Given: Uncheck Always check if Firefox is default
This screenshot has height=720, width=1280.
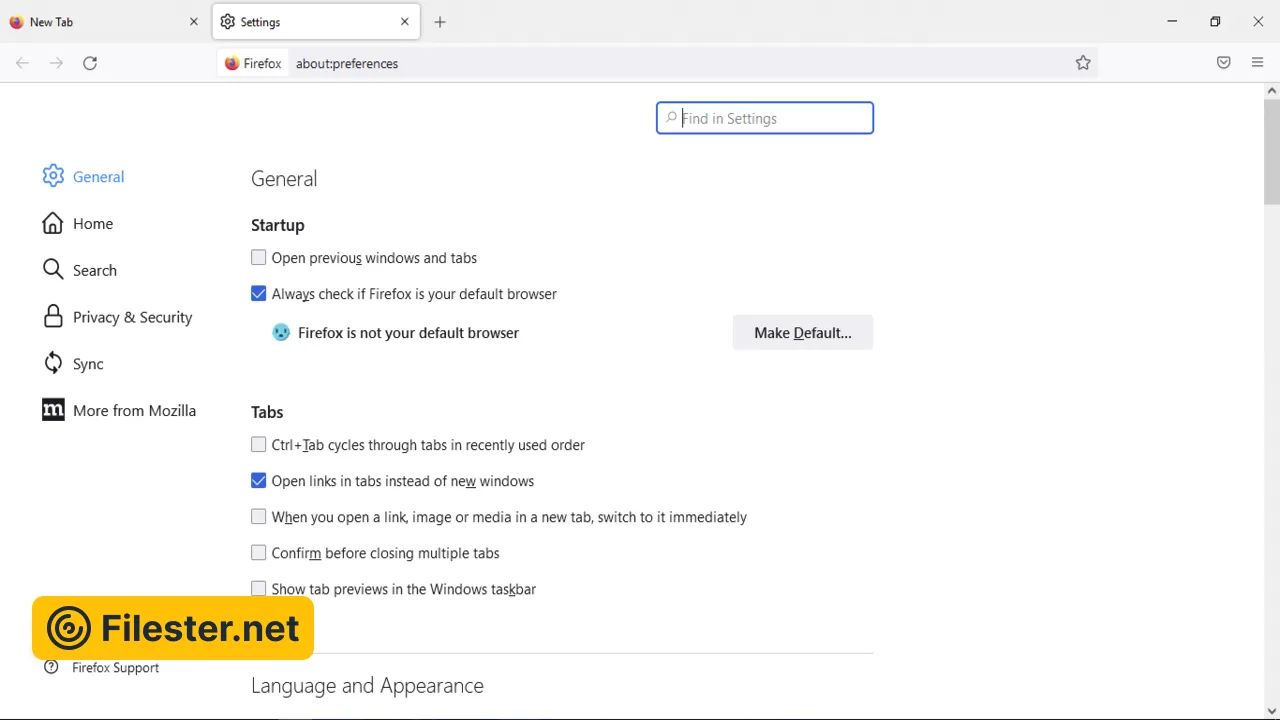Looking at the screenshot, I should pyautogui.click(x=259, y=294).
